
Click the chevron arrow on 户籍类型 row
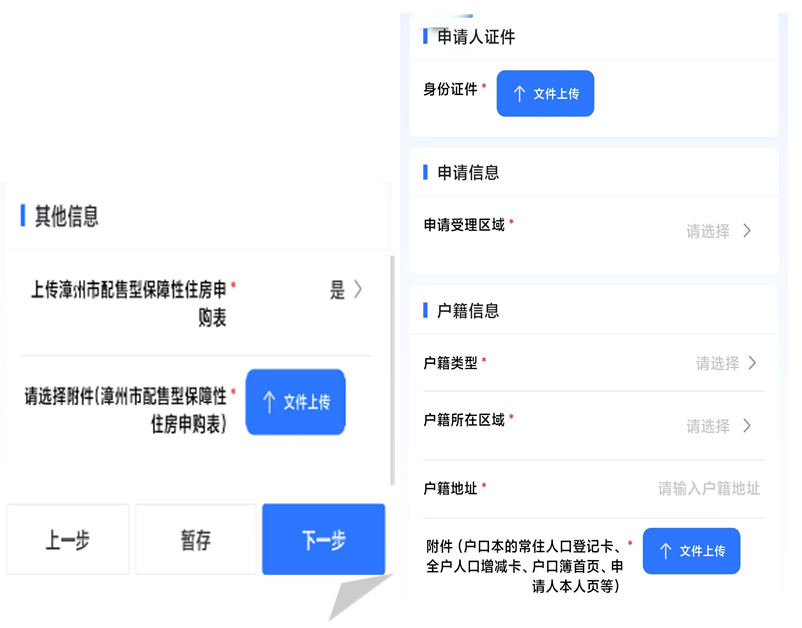click(753, 363)
